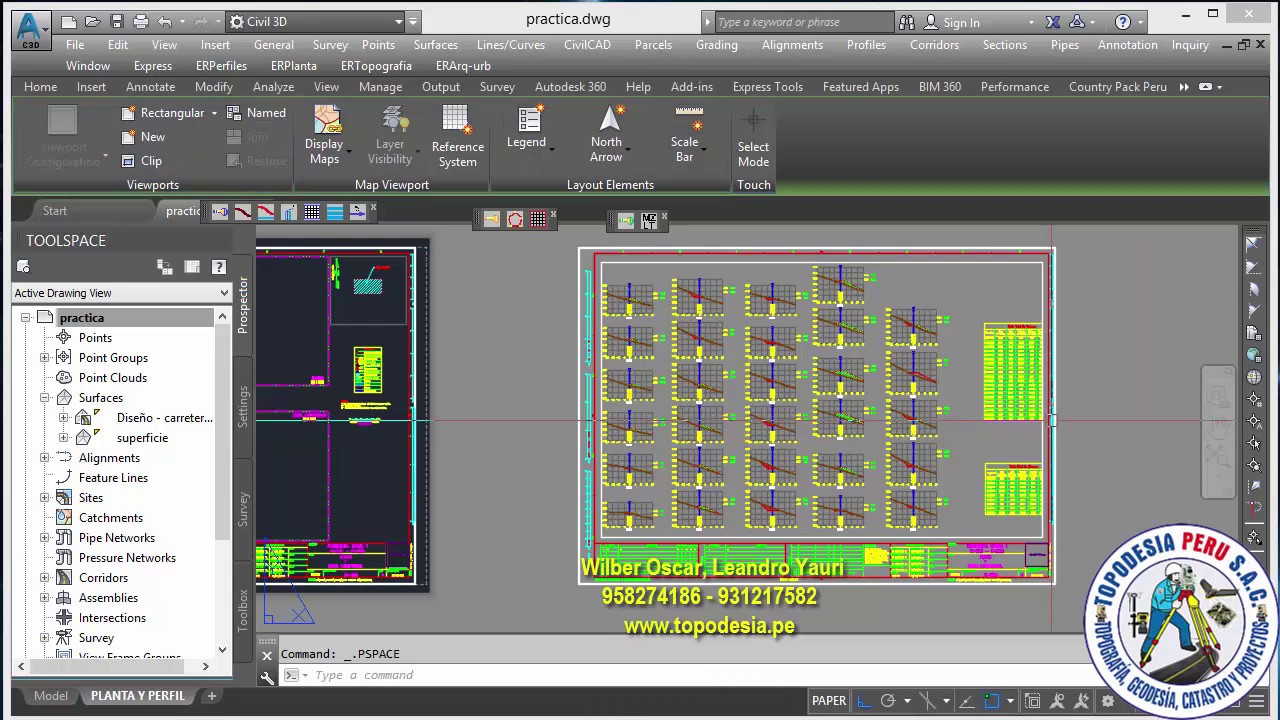The height and width of the screenshot is (720, 1280).
Task: Close the command line with X button
Action: tap(267, 655)
